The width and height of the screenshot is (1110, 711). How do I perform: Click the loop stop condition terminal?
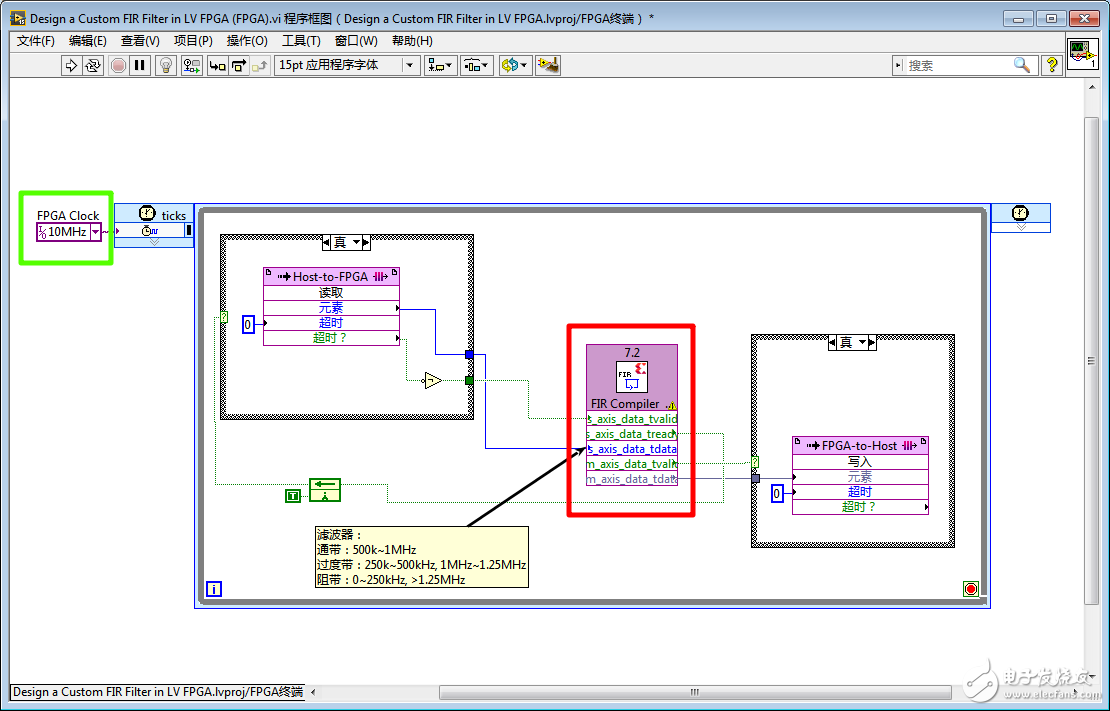[970, 589]
